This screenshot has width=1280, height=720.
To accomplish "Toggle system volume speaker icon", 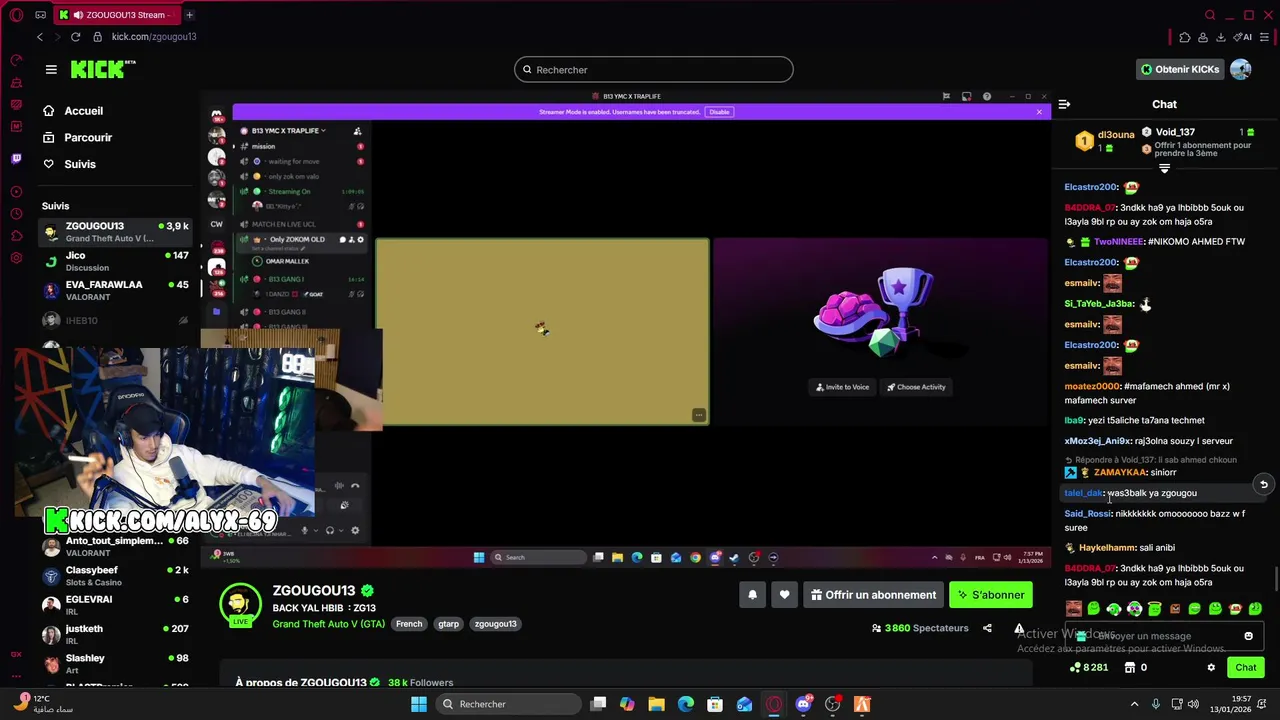I will click(1195, 704).
